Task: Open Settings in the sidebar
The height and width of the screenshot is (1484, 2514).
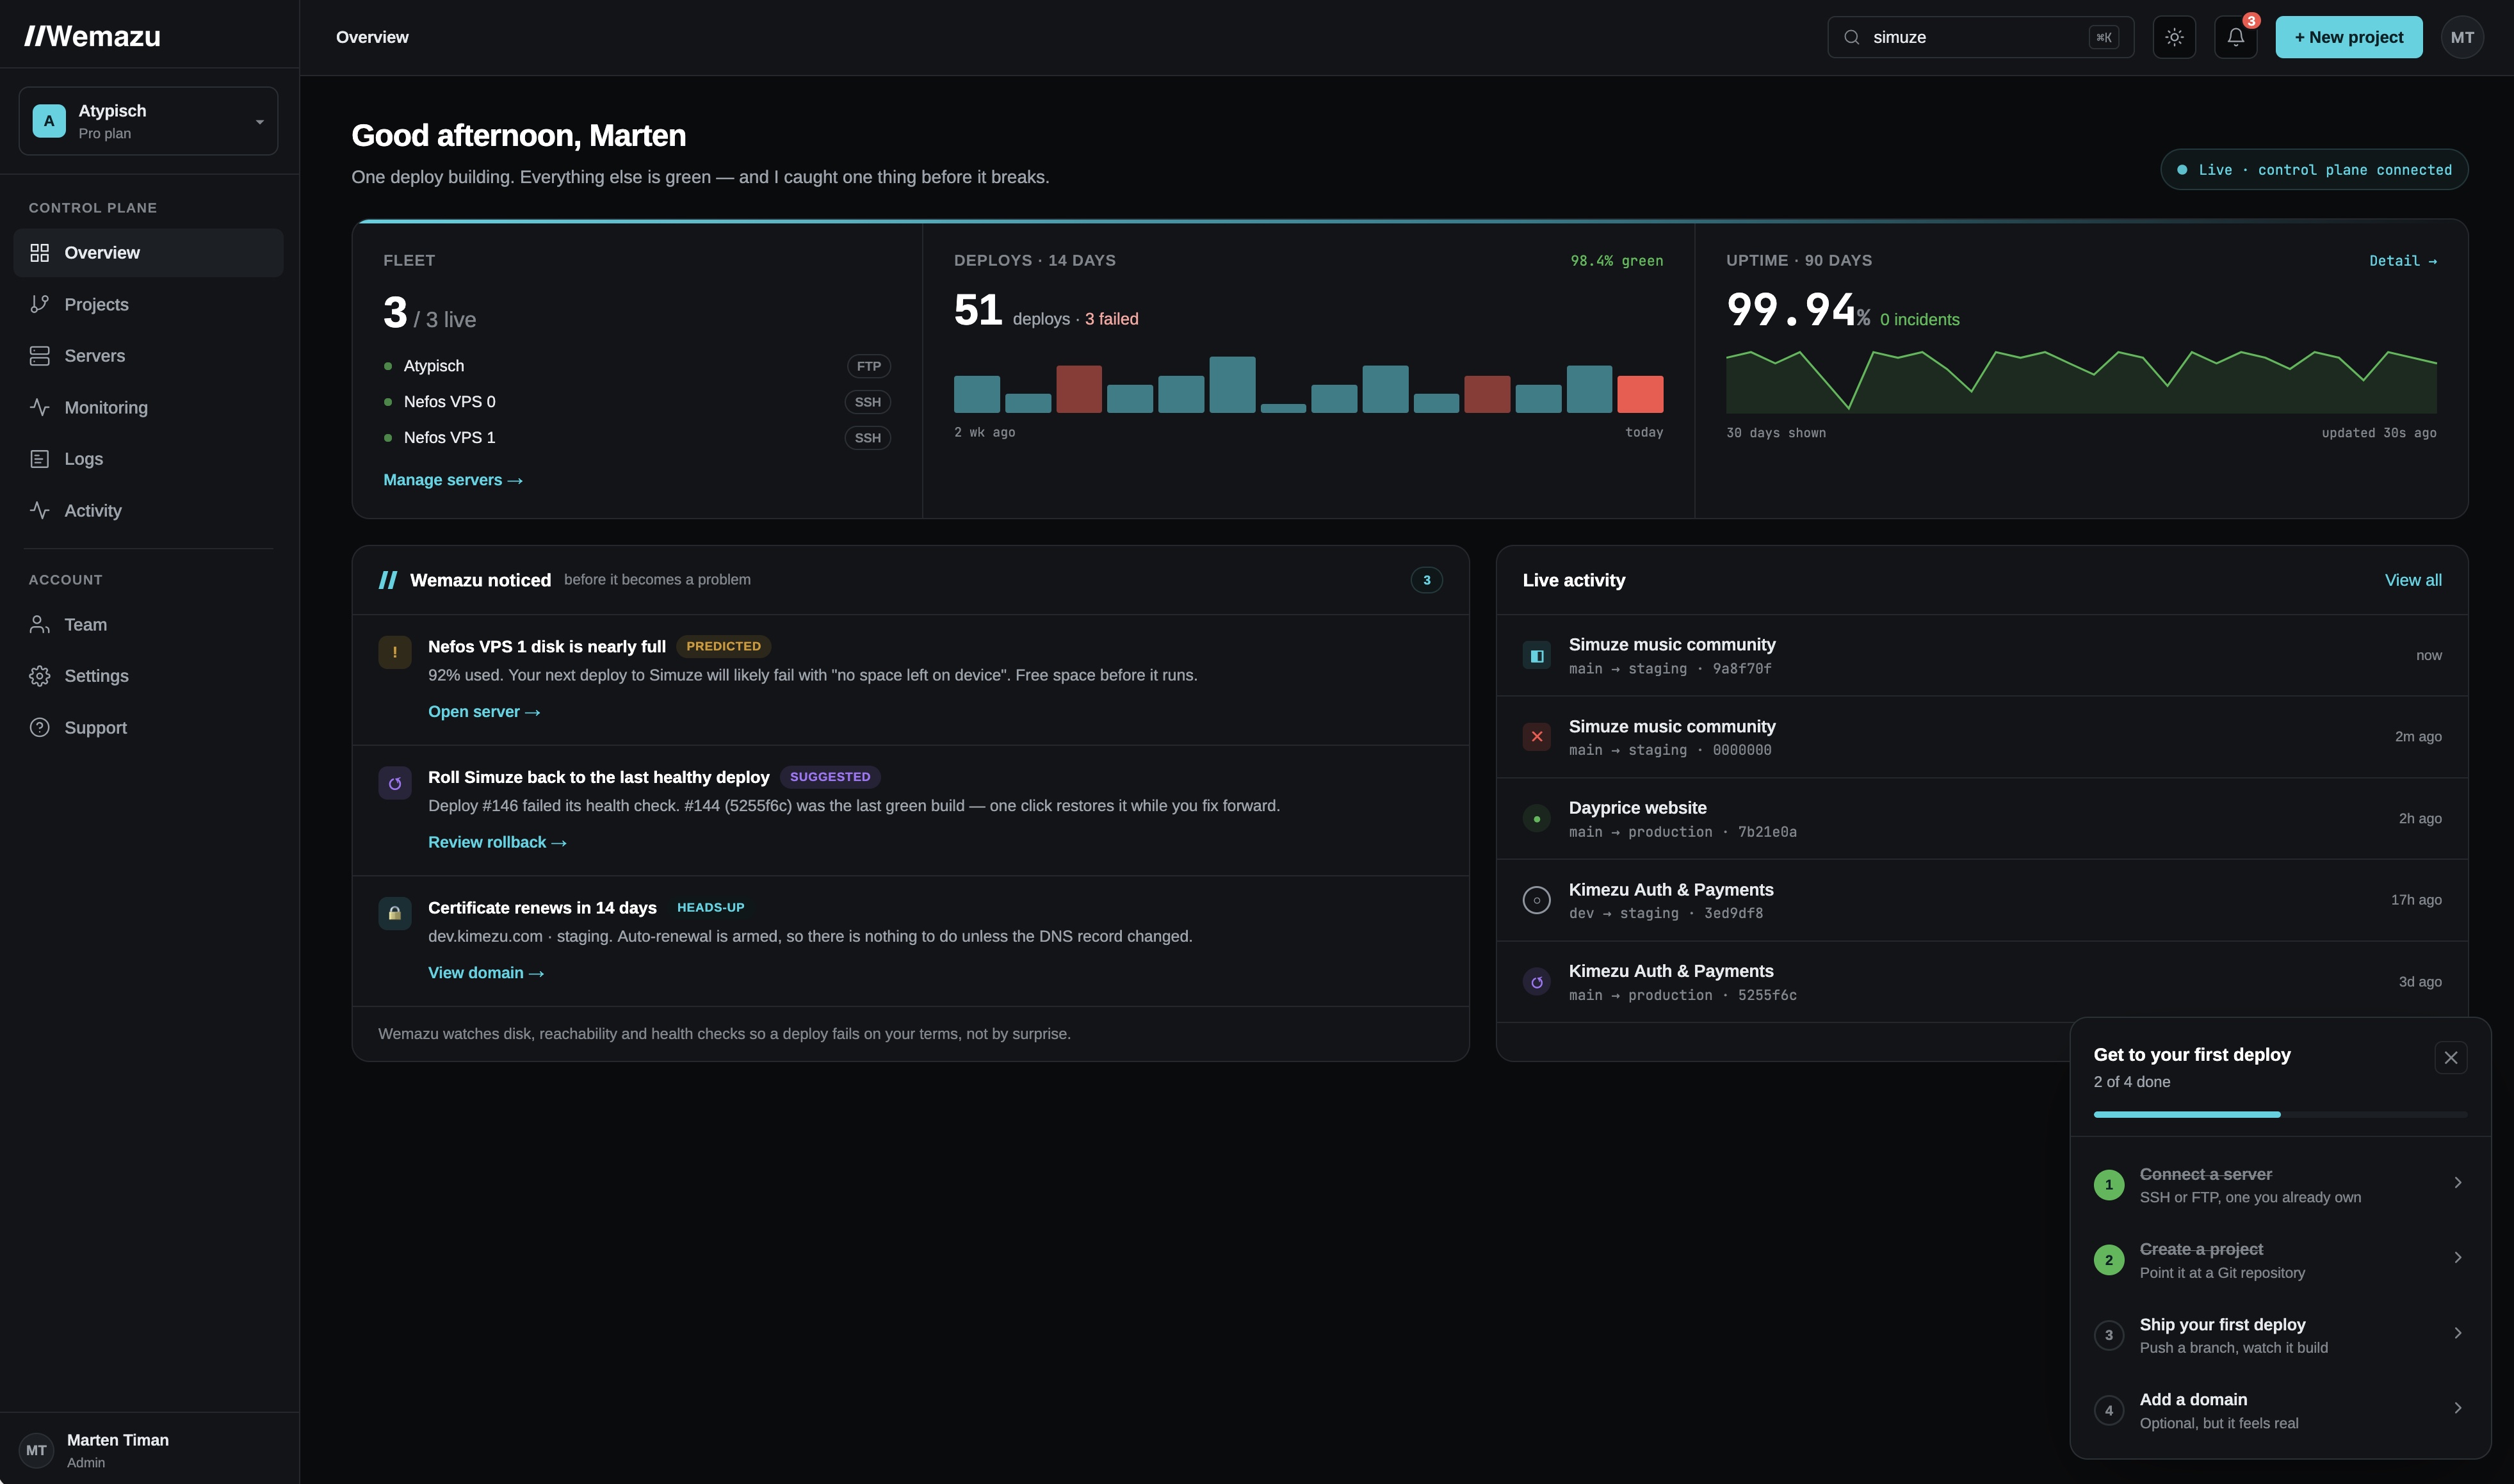Action: (x=148, y=676)
